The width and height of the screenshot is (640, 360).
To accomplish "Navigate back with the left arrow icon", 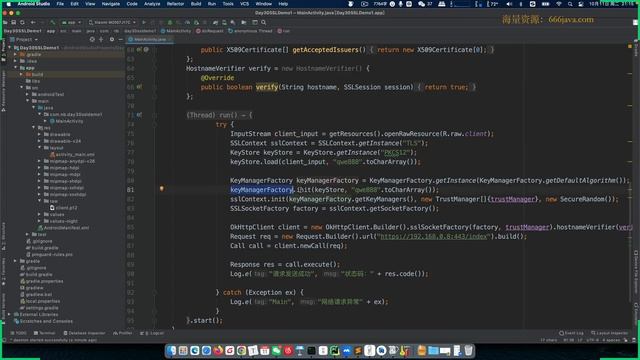I will tap(33, 22).
